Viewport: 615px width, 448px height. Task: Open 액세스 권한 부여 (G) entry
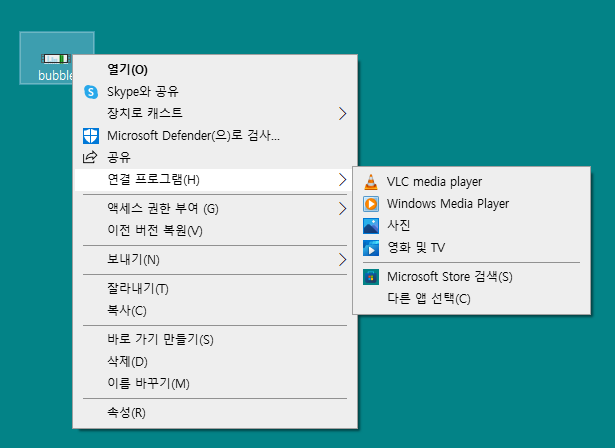pos(215,209)
